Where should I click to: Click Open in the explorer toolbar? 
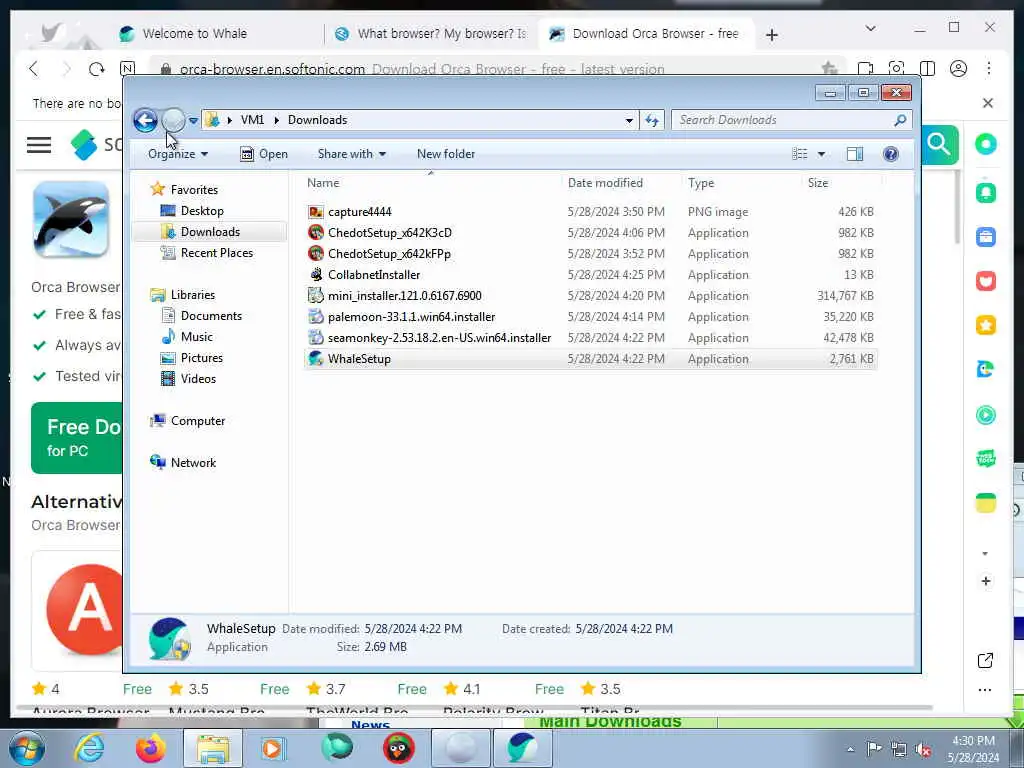[x=264, y=154]
